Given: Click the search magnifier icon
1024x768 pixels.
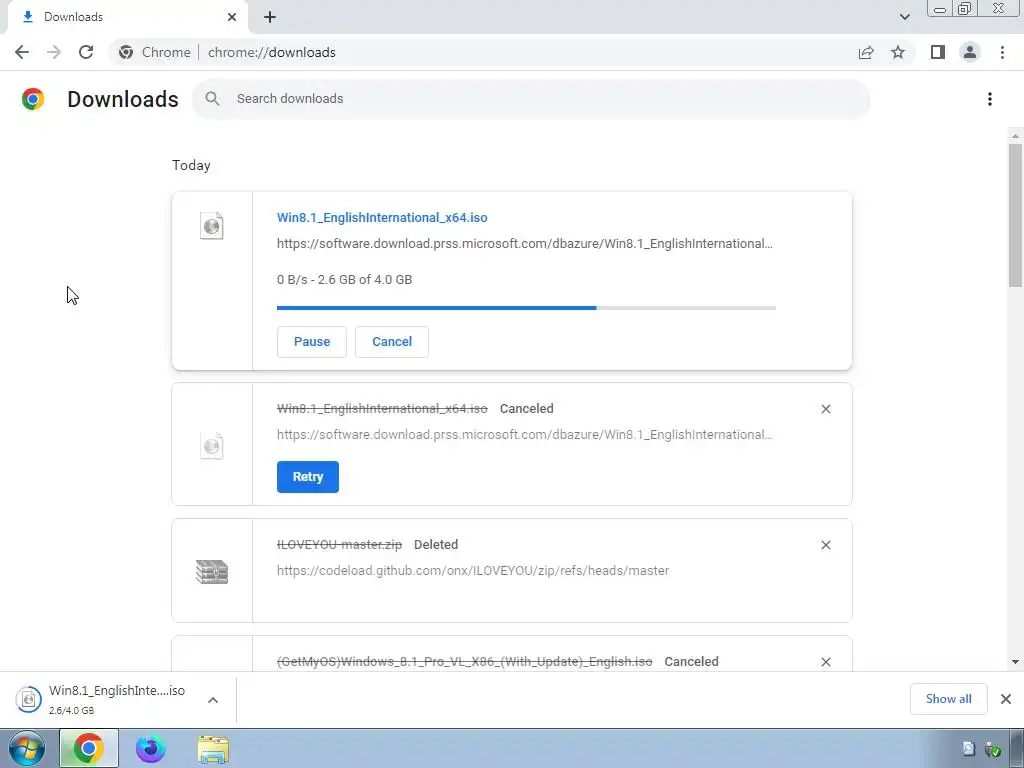Looking at the screenshot, I should tap(212, 99).
